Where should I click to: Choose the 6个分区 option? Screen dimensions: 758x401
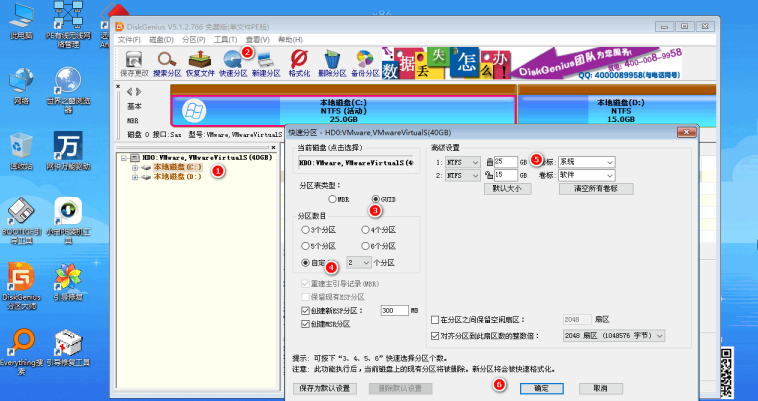pyautogui.click(x=379, y=246)
